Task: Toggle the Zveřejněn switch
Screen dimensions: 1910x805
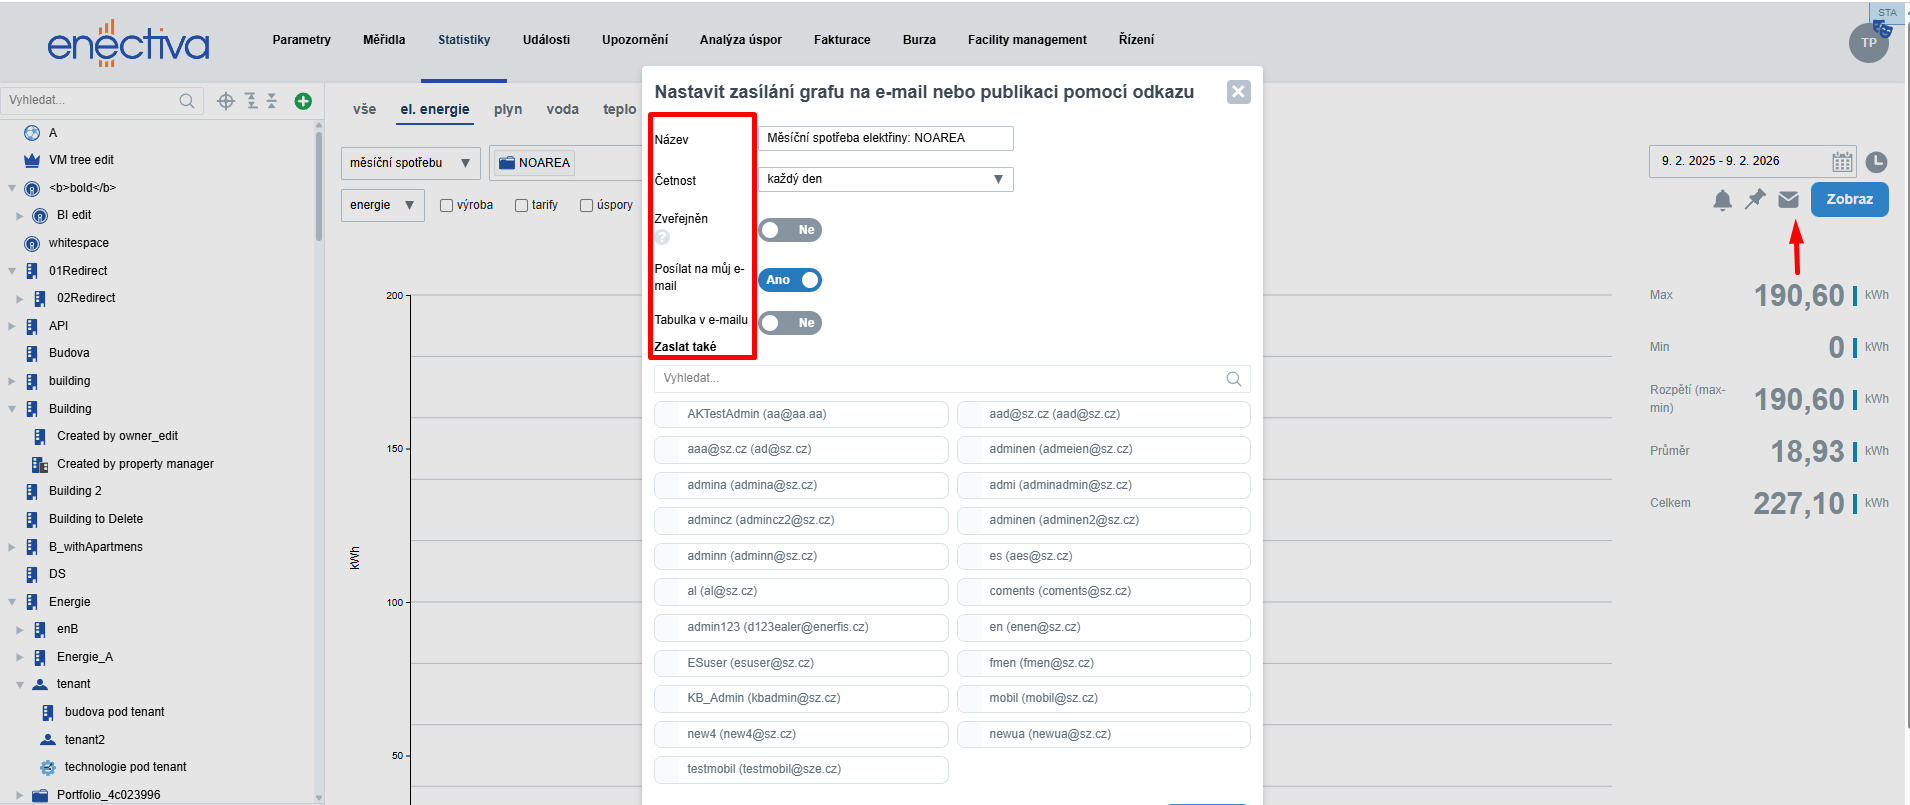Action: coord(789,230)
